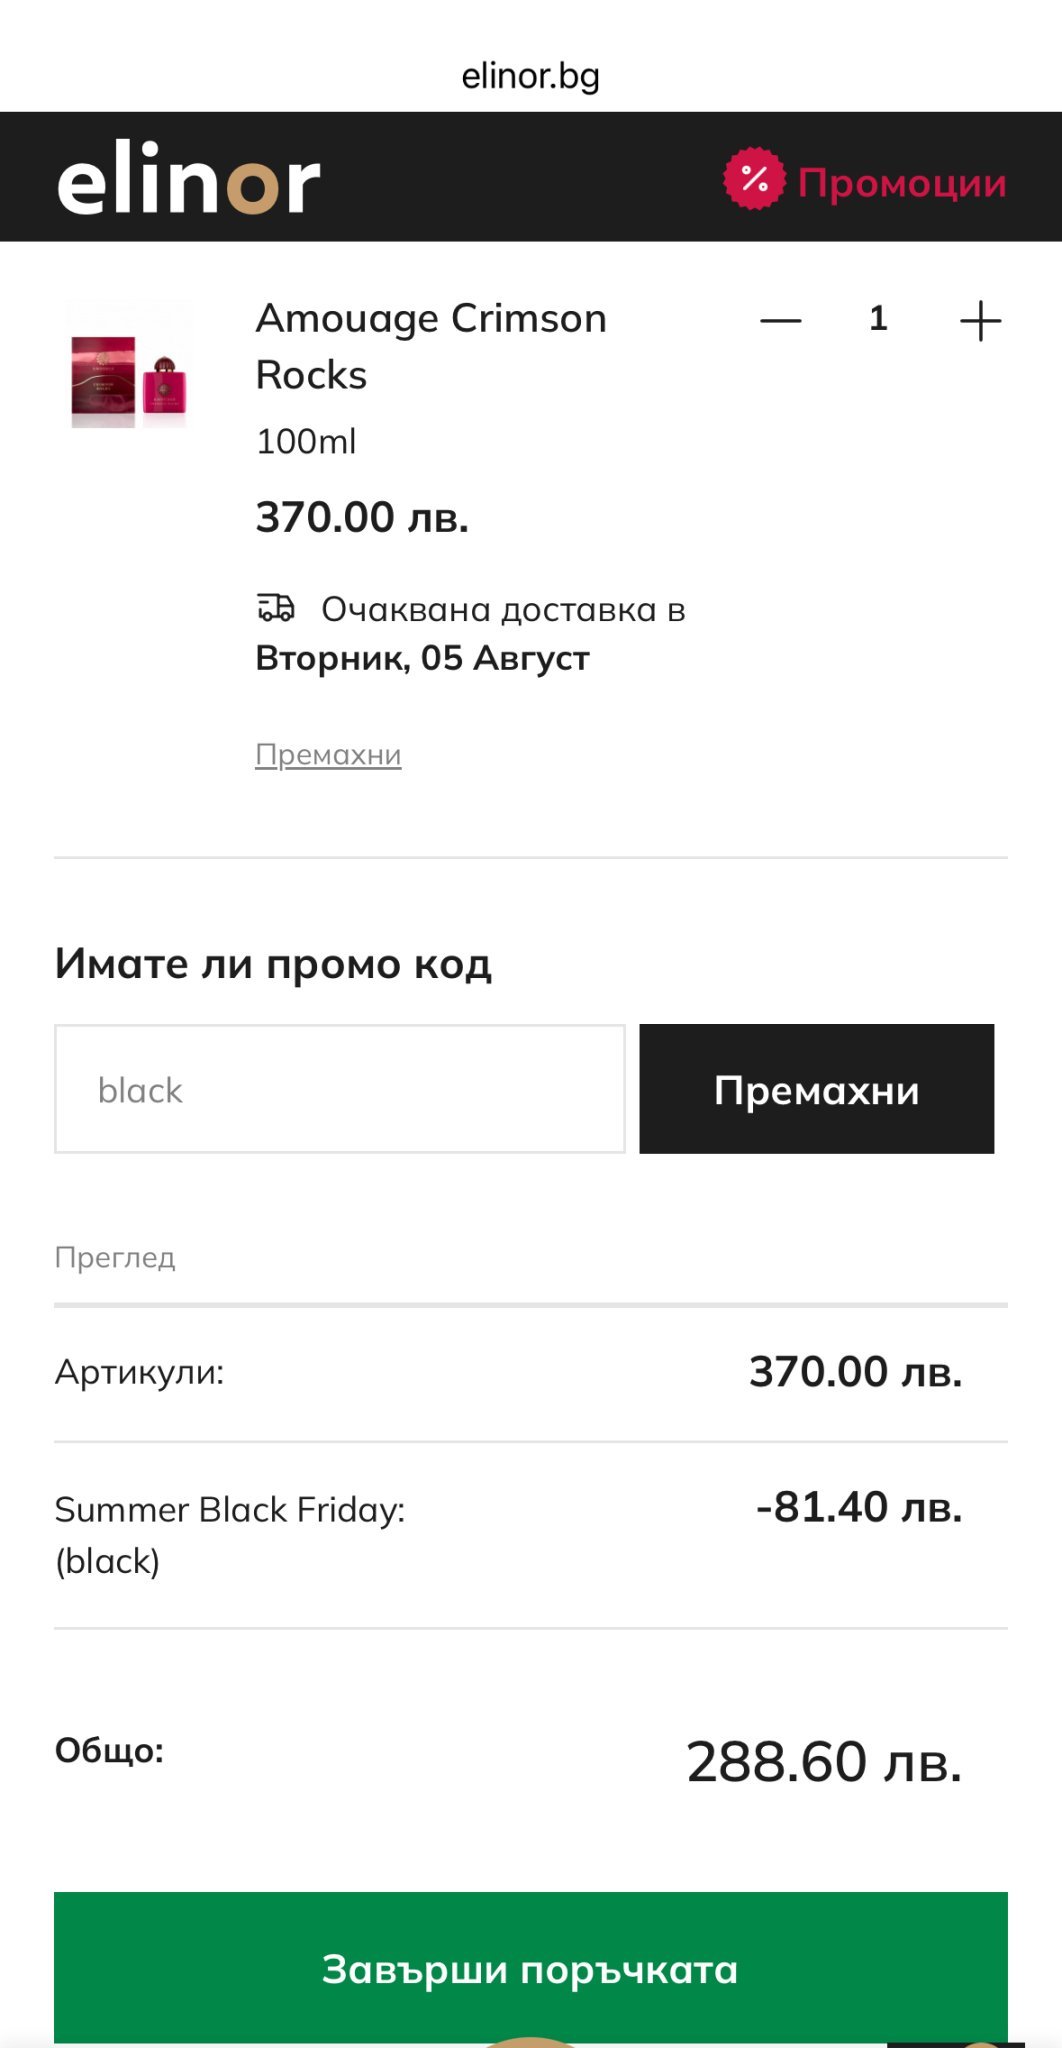The width and height of the screenshot is (1062, 2048).
Task: Click the Summer Black Friday discount label
Action: click(230, 1510)
